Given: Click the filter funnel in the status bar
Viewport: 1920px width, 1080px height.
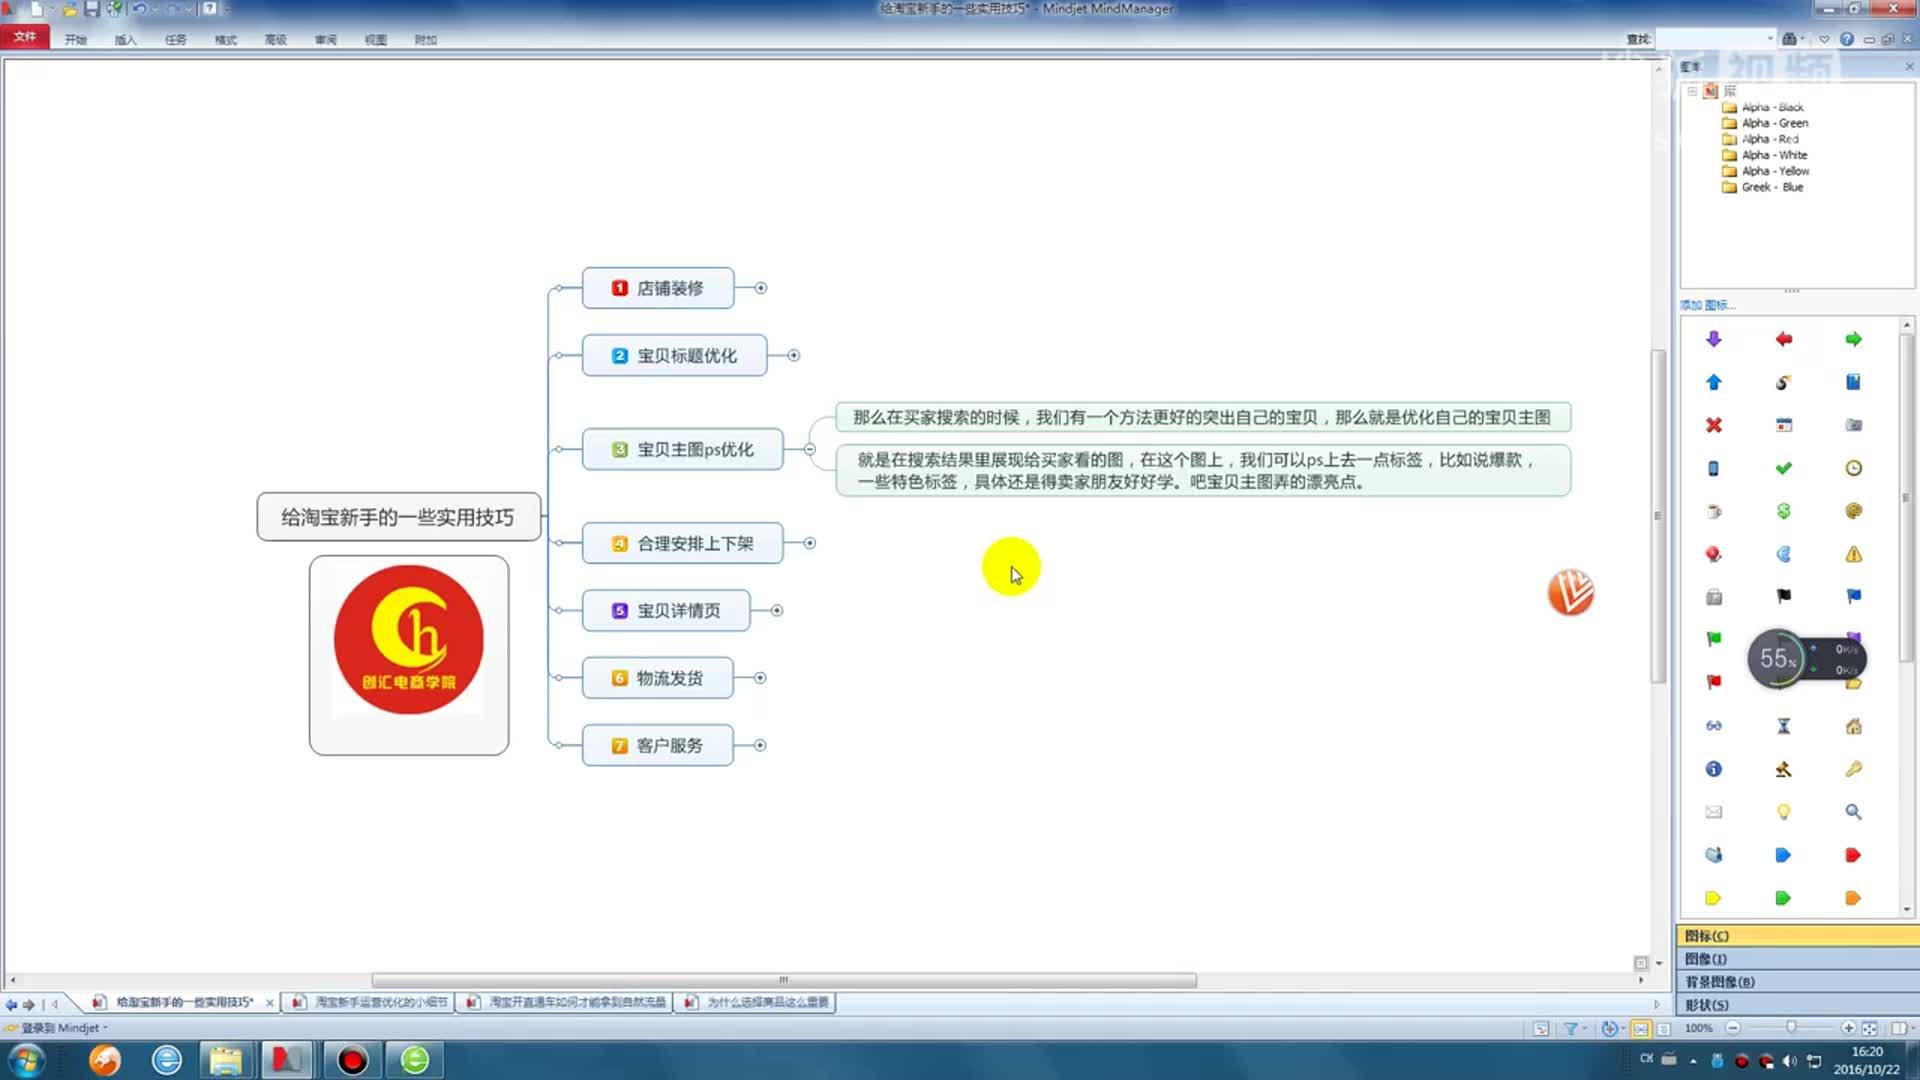Looking at the screenshot, I should [x=1570, y=1028].
